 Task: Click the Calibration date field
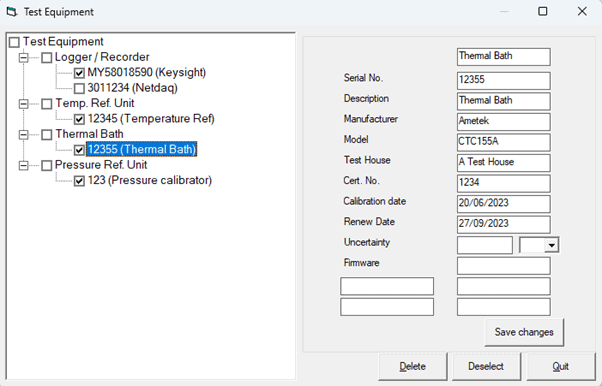[x=504, y=204]
